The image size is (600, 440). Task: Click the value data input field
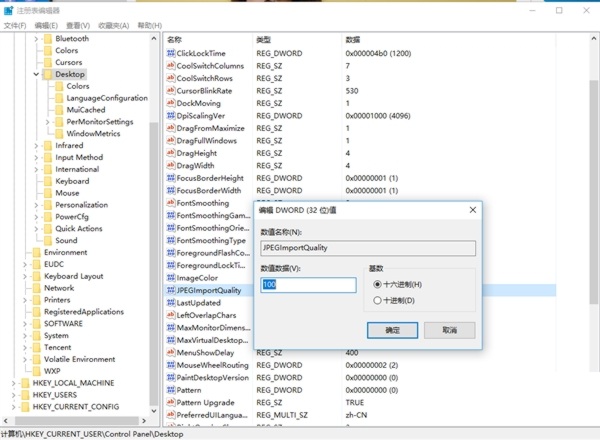pyautogui.click(x=308, y=285)
